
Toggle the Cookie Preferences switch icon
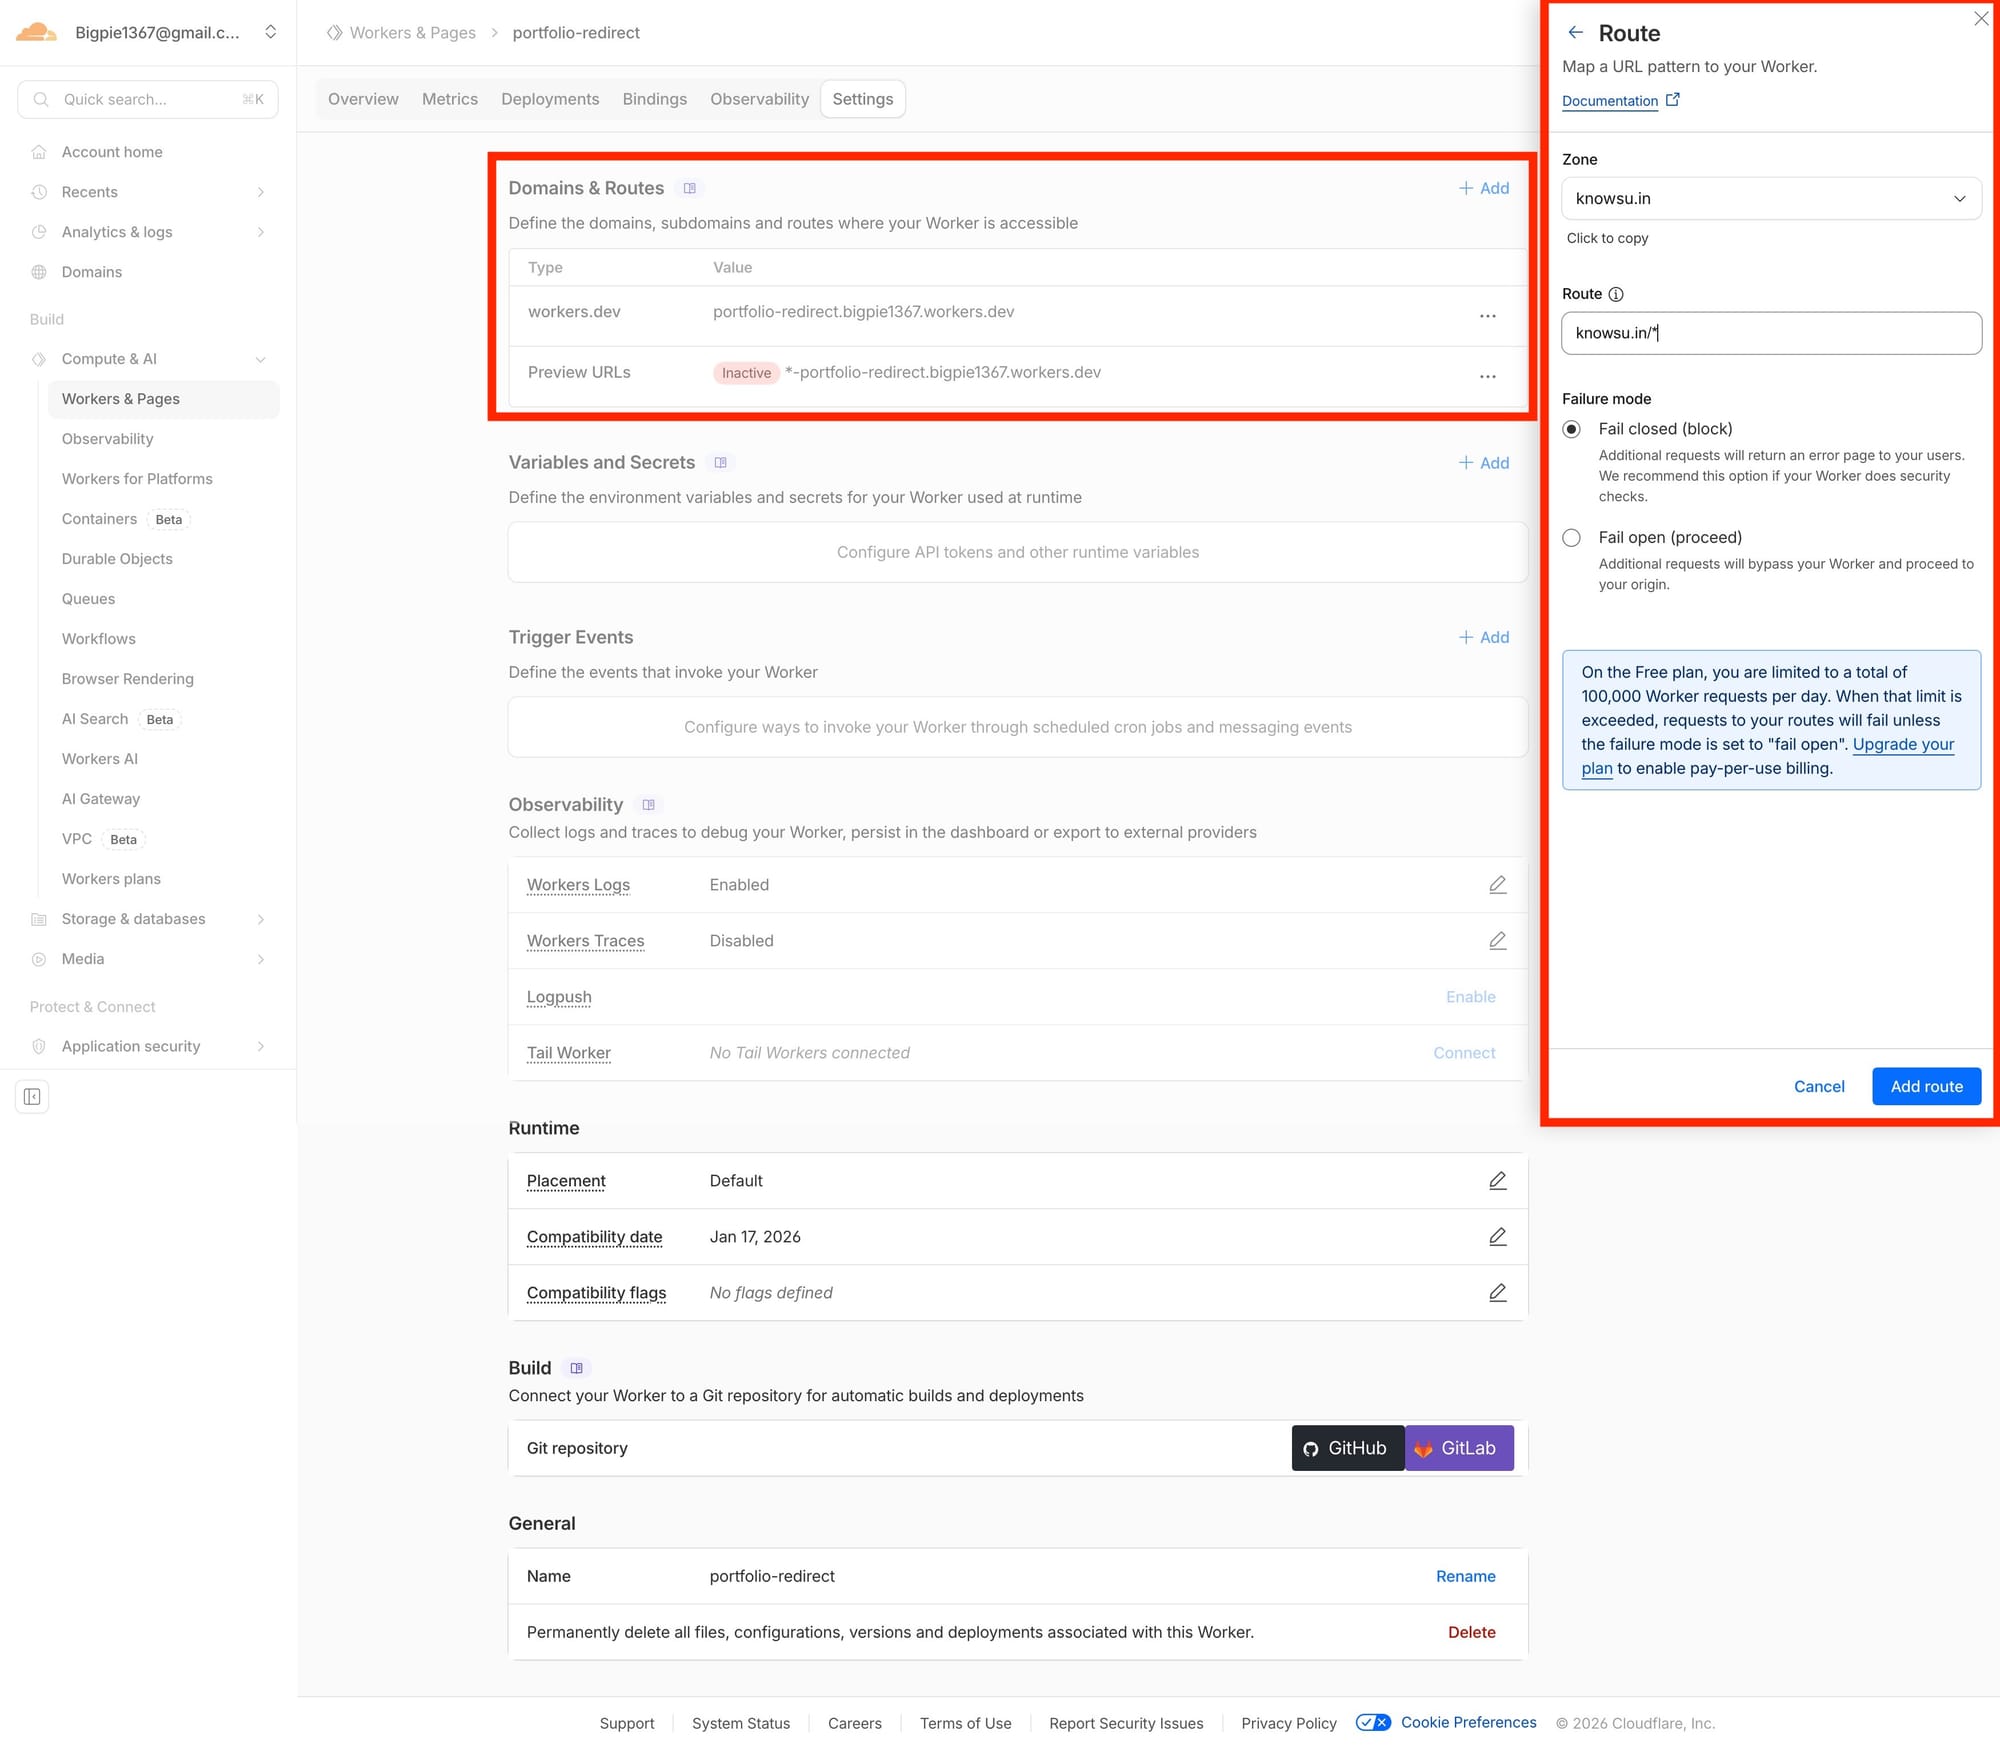(1373, 1722)
